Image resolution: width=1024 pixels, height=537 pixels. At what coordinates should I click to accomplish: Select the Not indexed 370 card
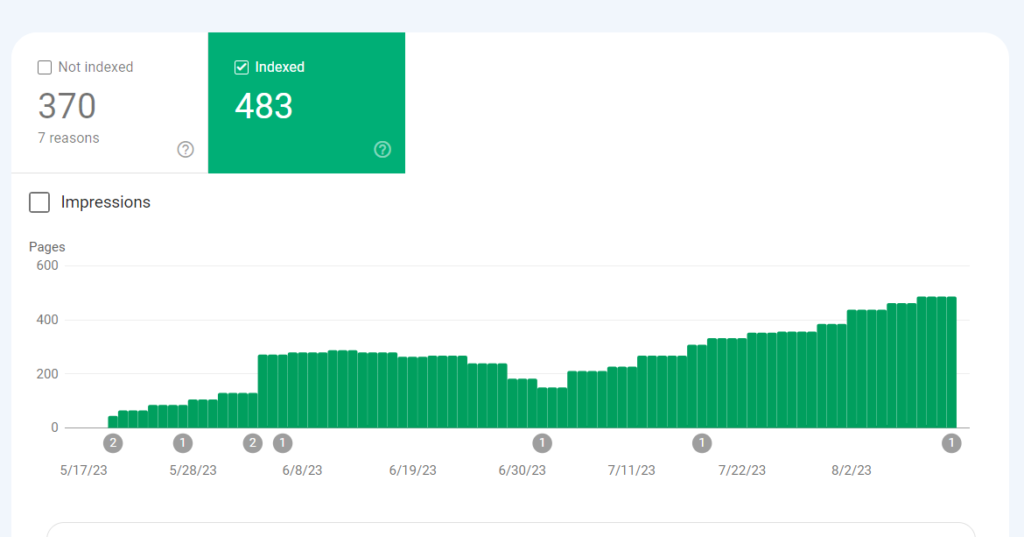point(110,103)
